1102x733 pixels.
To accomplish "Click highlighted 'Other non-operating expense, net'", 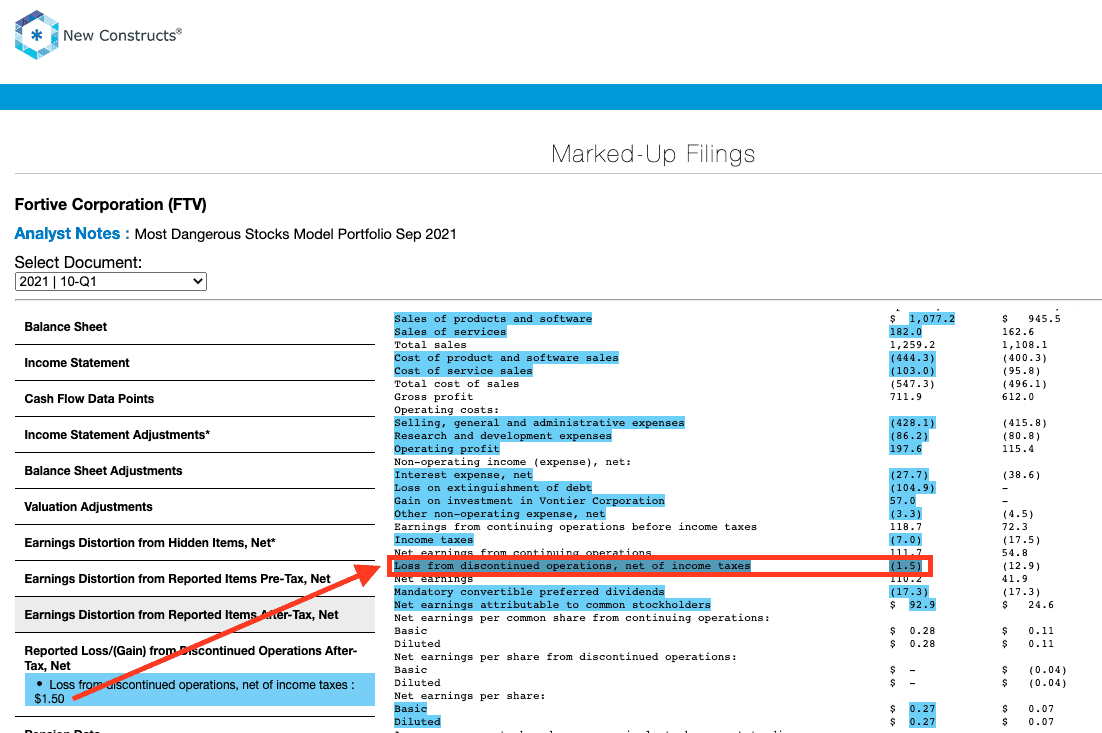I will click(500, 514).
